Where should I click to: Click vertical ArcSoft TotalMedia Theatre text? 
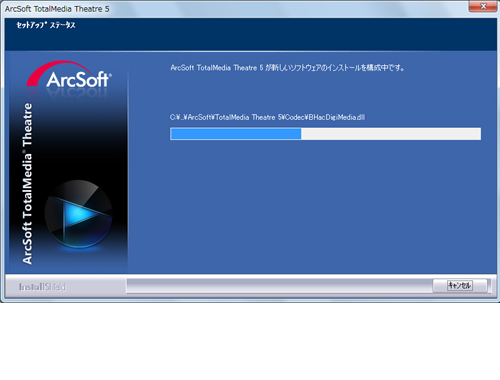(x=27, y=184)
